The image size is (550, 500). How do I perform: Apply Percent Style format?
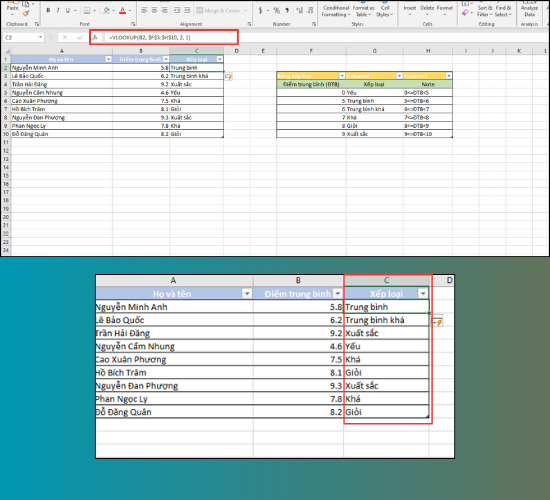[277, 11]
